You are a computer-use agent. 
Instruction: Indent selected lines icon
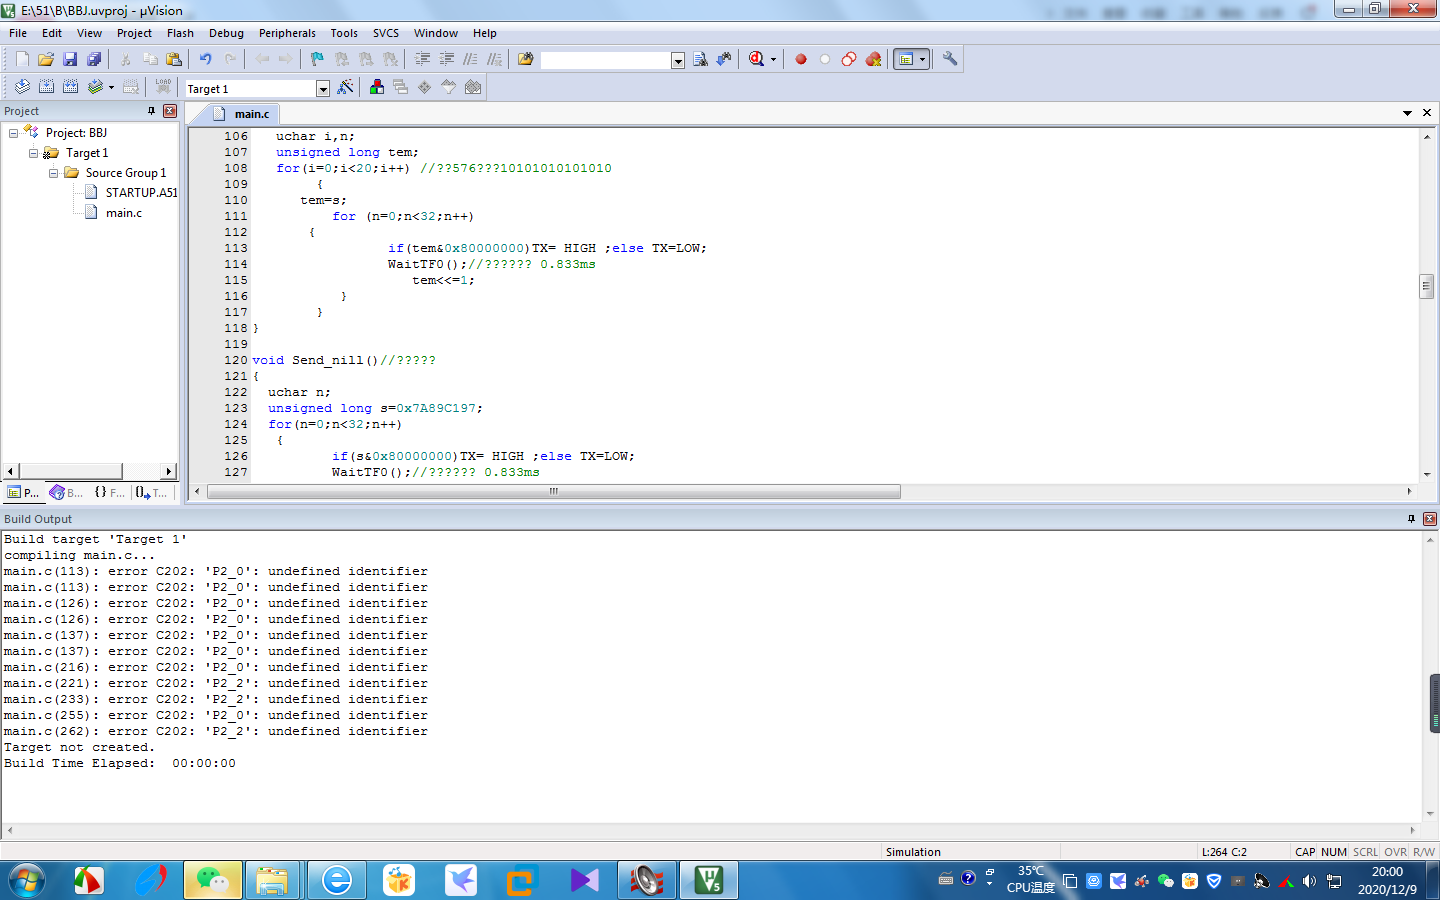click(x=422, y=59)
